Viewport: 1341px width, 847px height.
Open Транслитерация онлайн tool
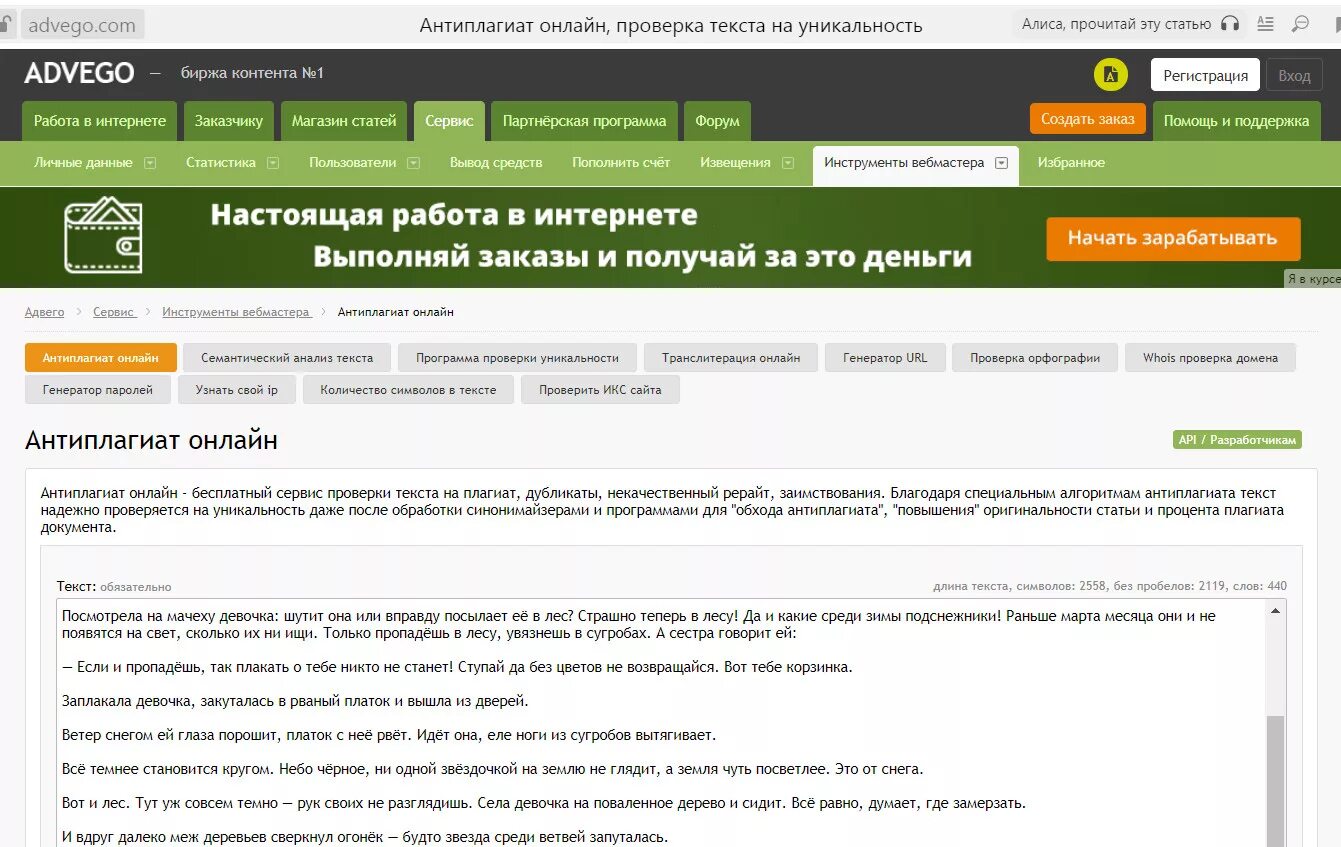731,358
